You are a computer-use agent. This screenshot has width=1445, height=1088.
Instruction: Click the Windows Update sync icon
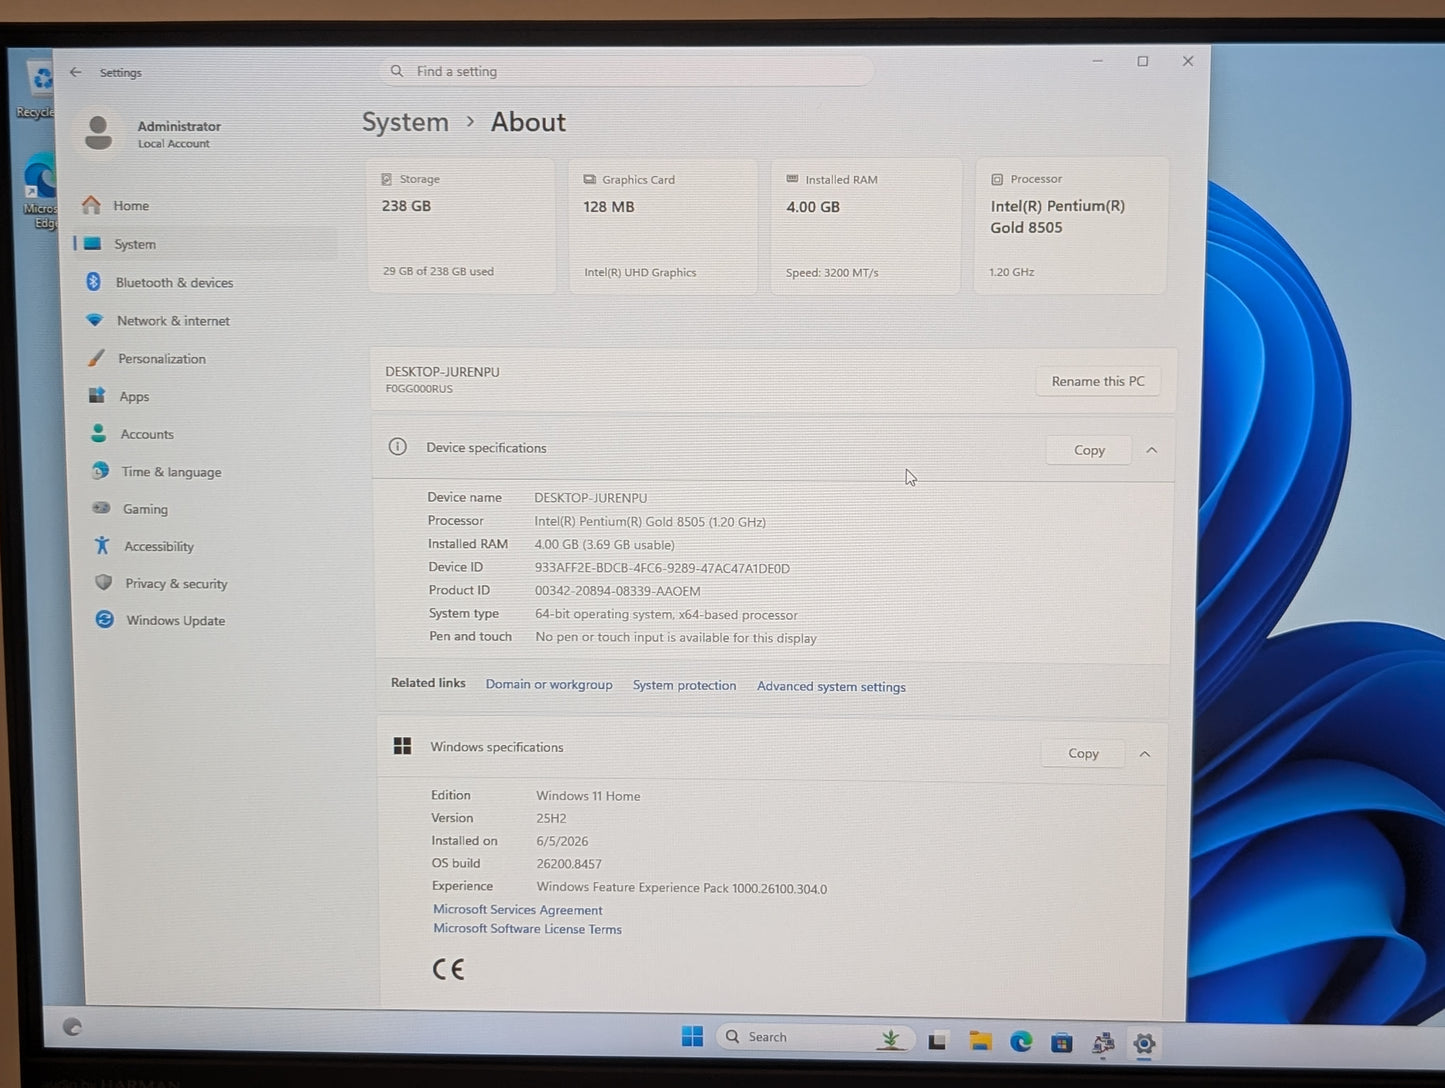pos(104,619)
